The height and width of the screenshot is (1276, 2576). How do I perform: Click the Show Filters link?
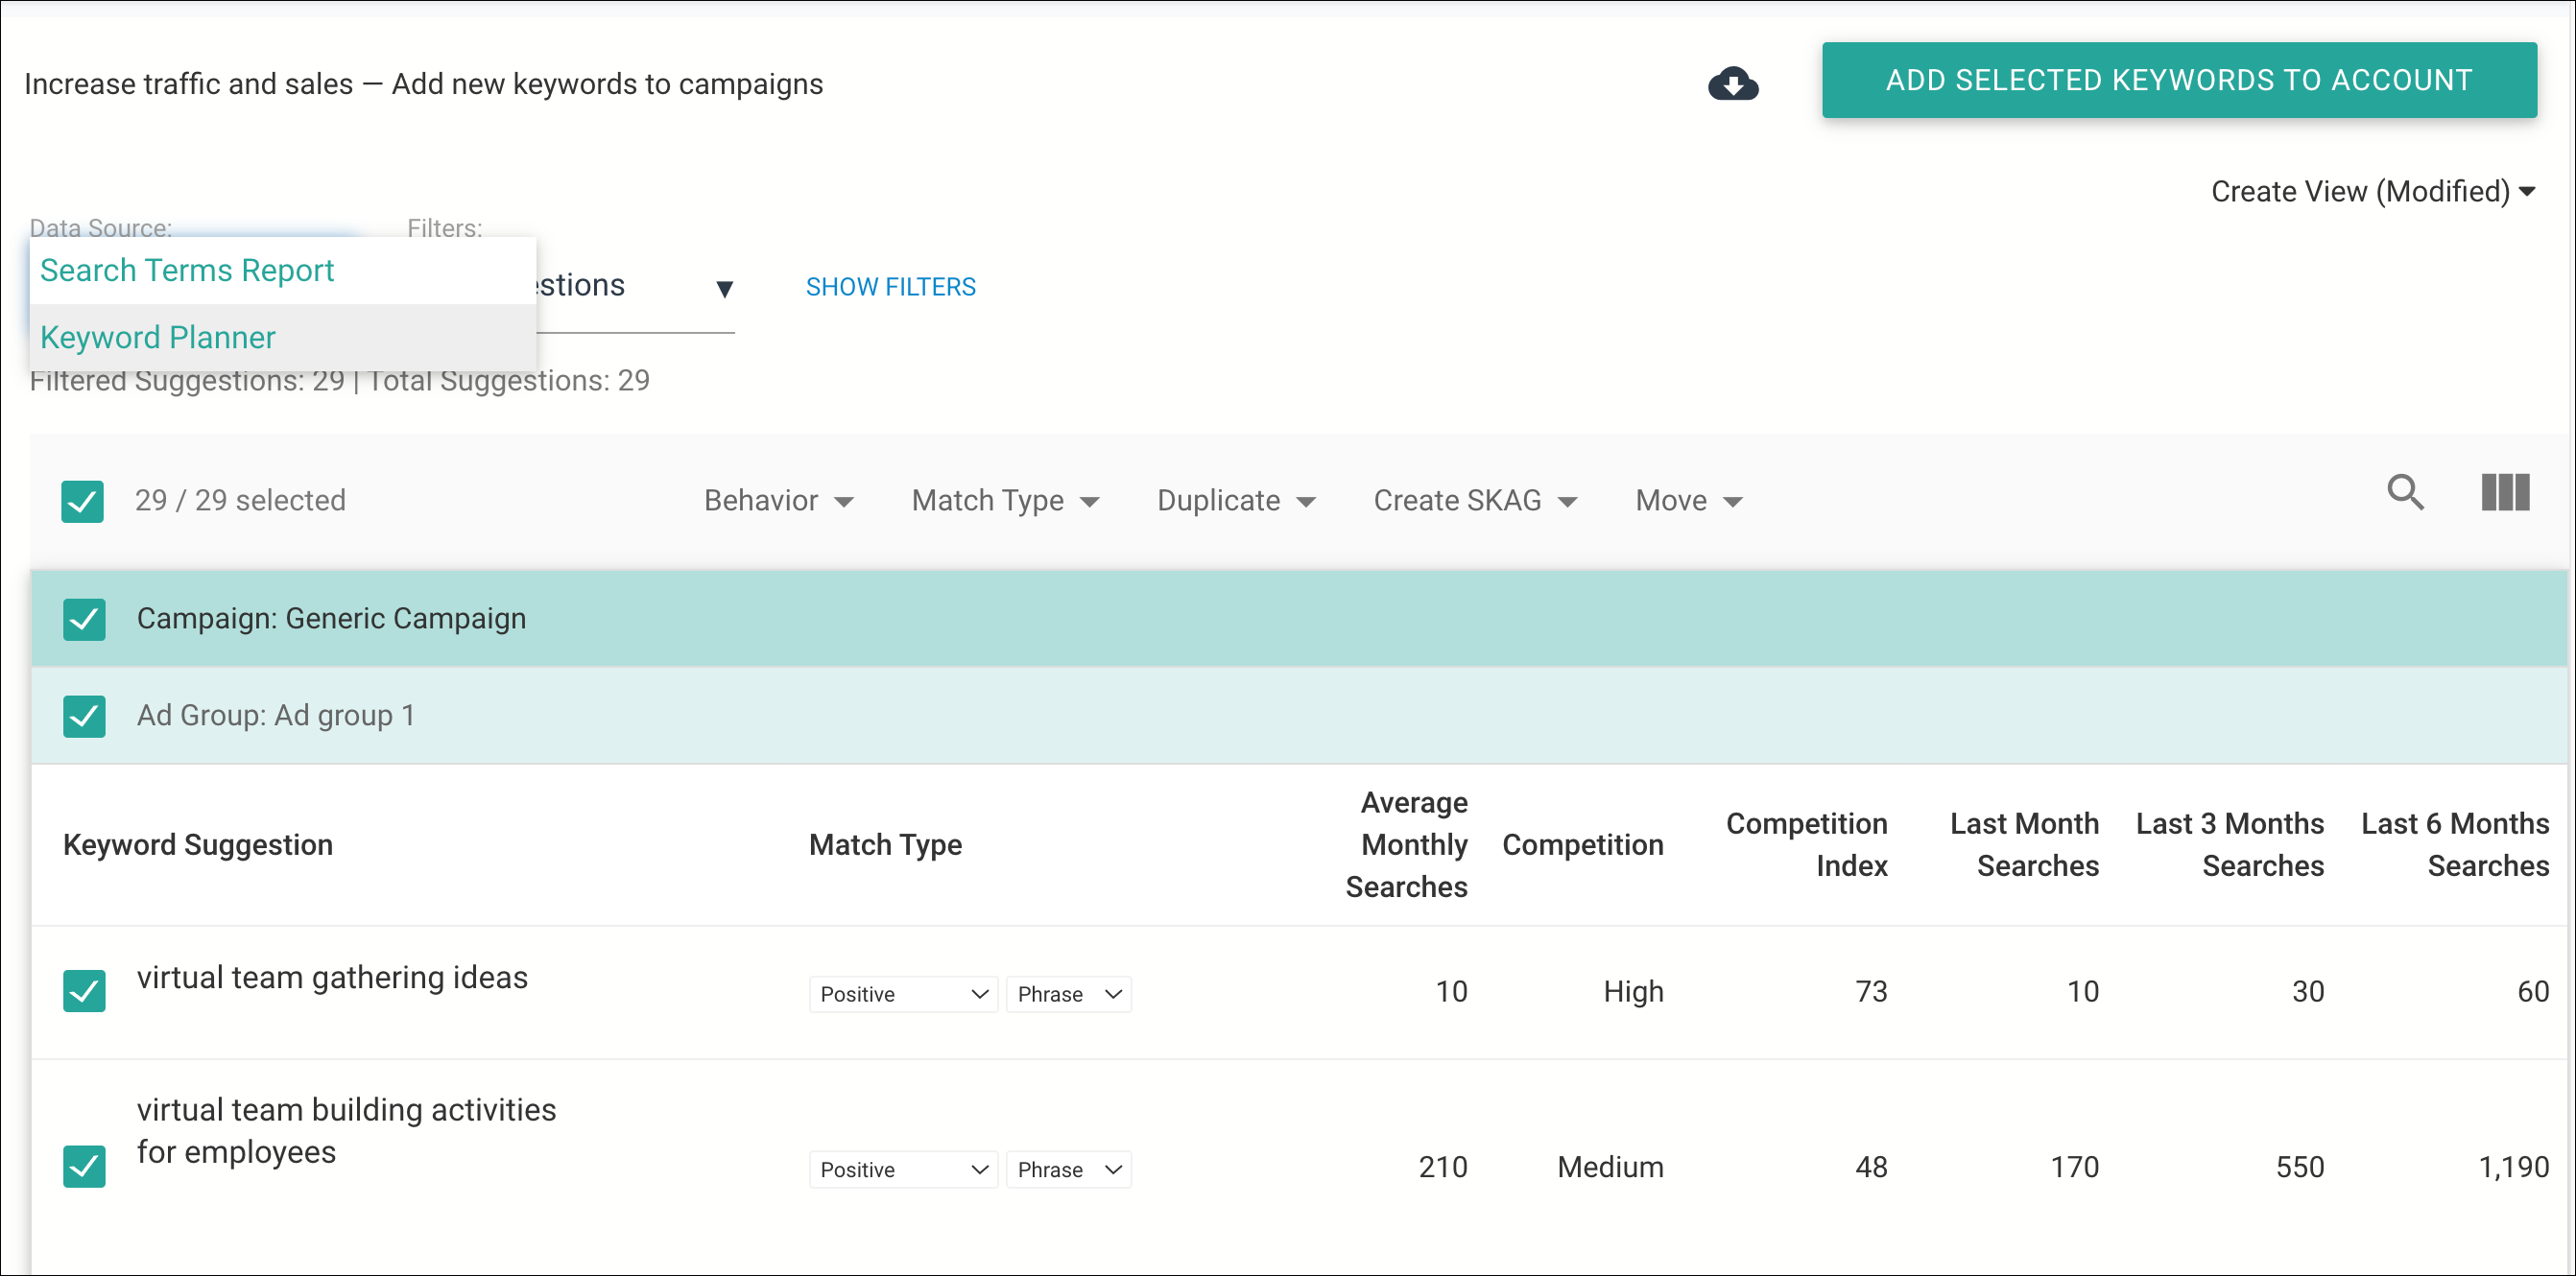point(890,287)
